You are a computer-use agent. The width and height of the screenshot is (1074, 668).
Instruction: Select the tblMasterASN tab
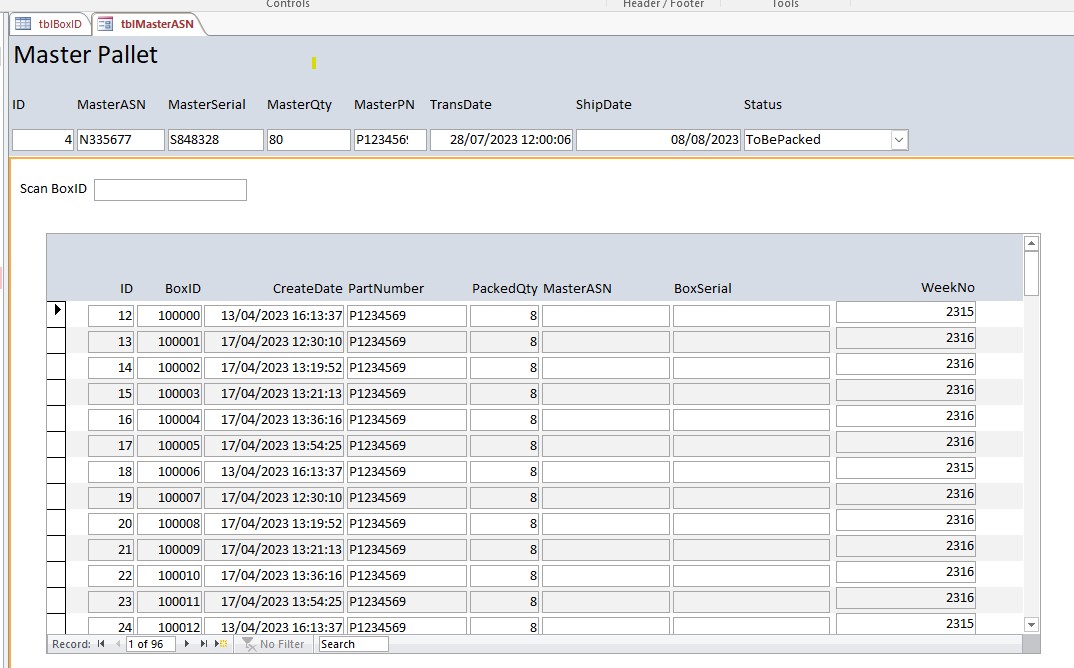point(148,24)
